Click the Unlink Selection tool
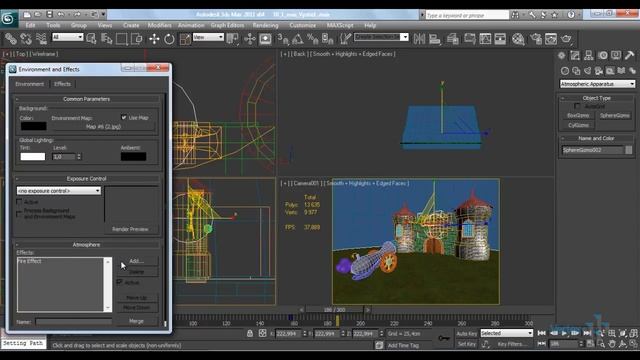This screenshot has height=360, width=640. (26, 39)
